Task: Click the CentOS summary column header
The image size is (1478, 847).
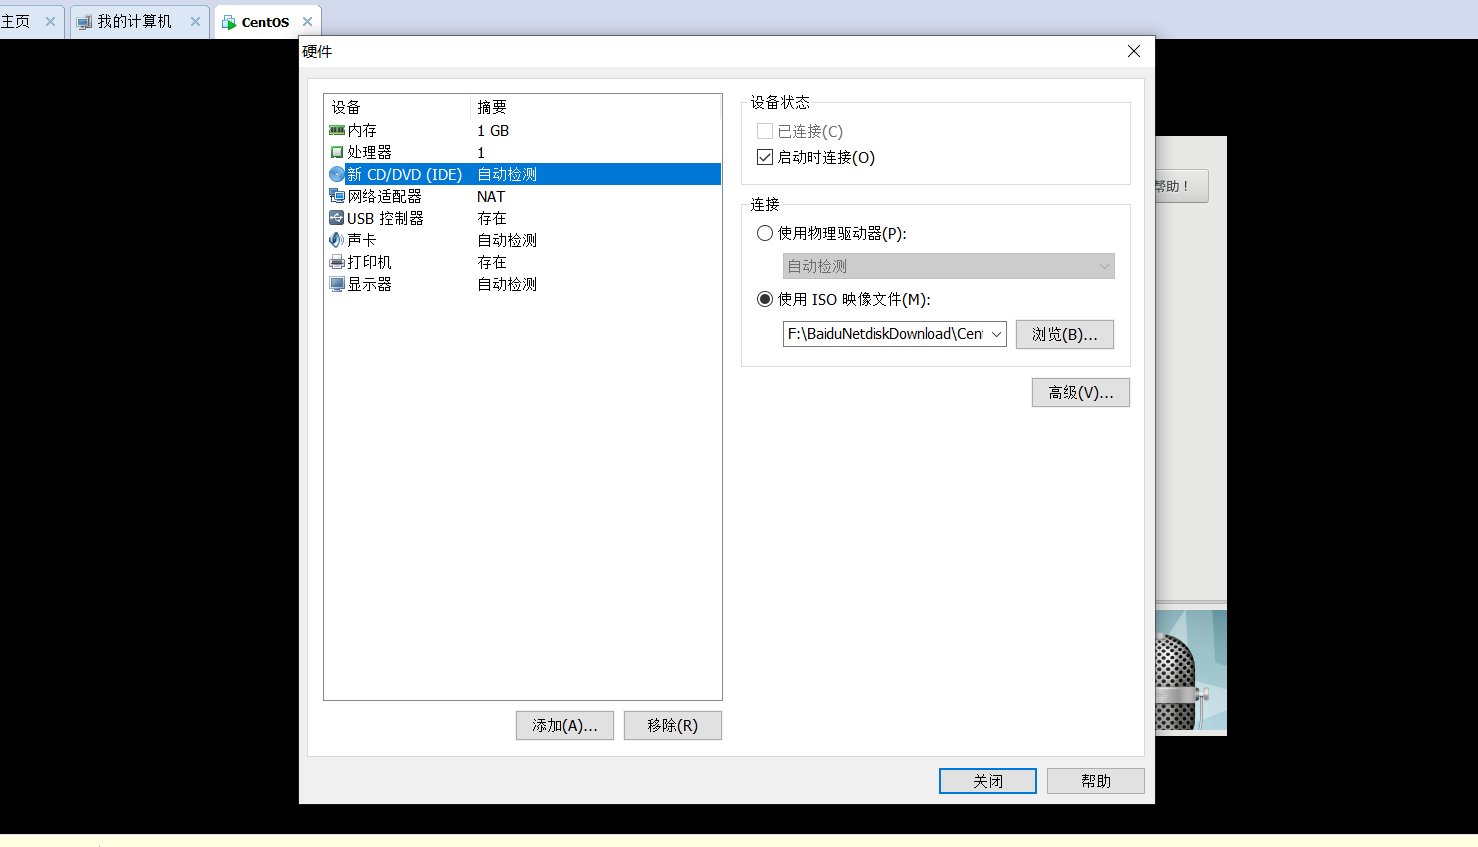Action: 492,107
